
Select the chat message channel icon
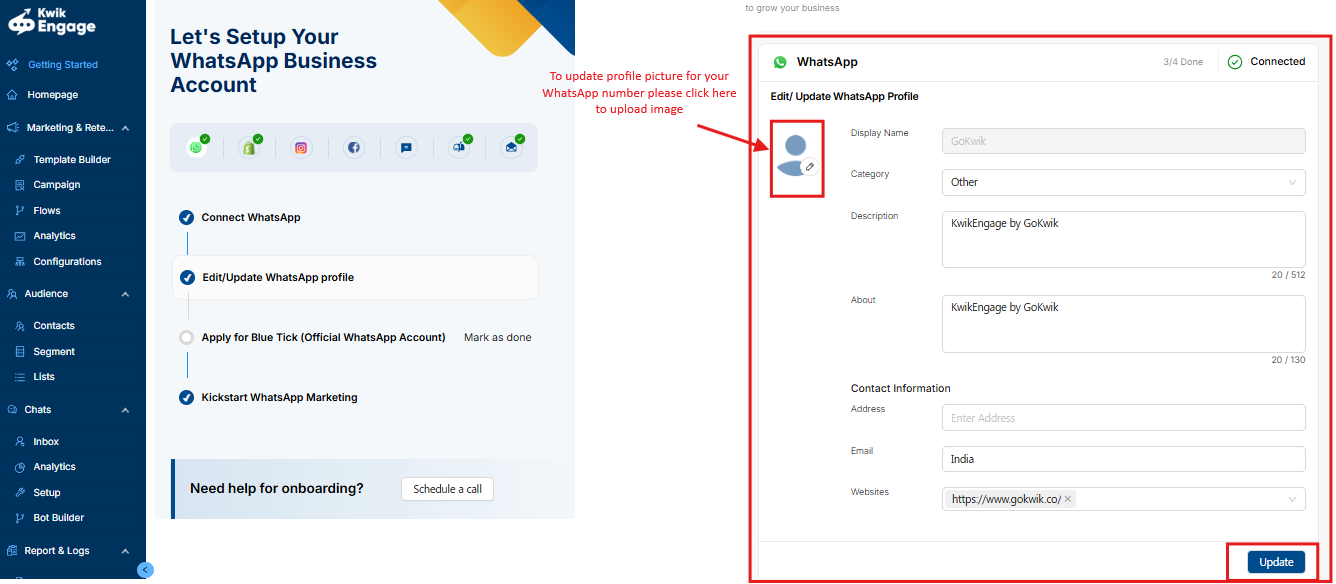click(406, 148)
